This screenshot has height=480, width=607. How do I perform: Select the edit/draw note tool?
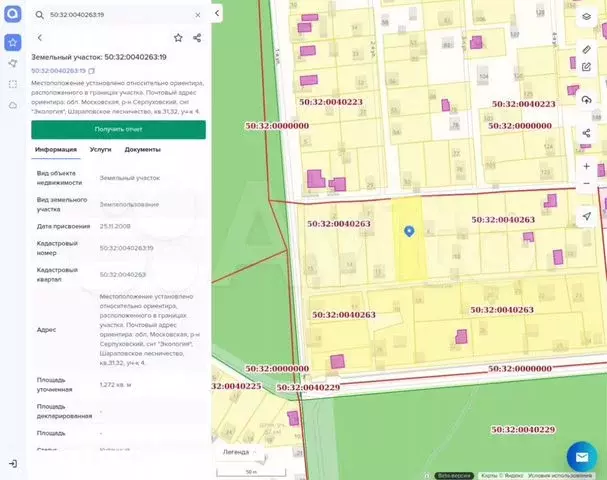coord(586,67)
